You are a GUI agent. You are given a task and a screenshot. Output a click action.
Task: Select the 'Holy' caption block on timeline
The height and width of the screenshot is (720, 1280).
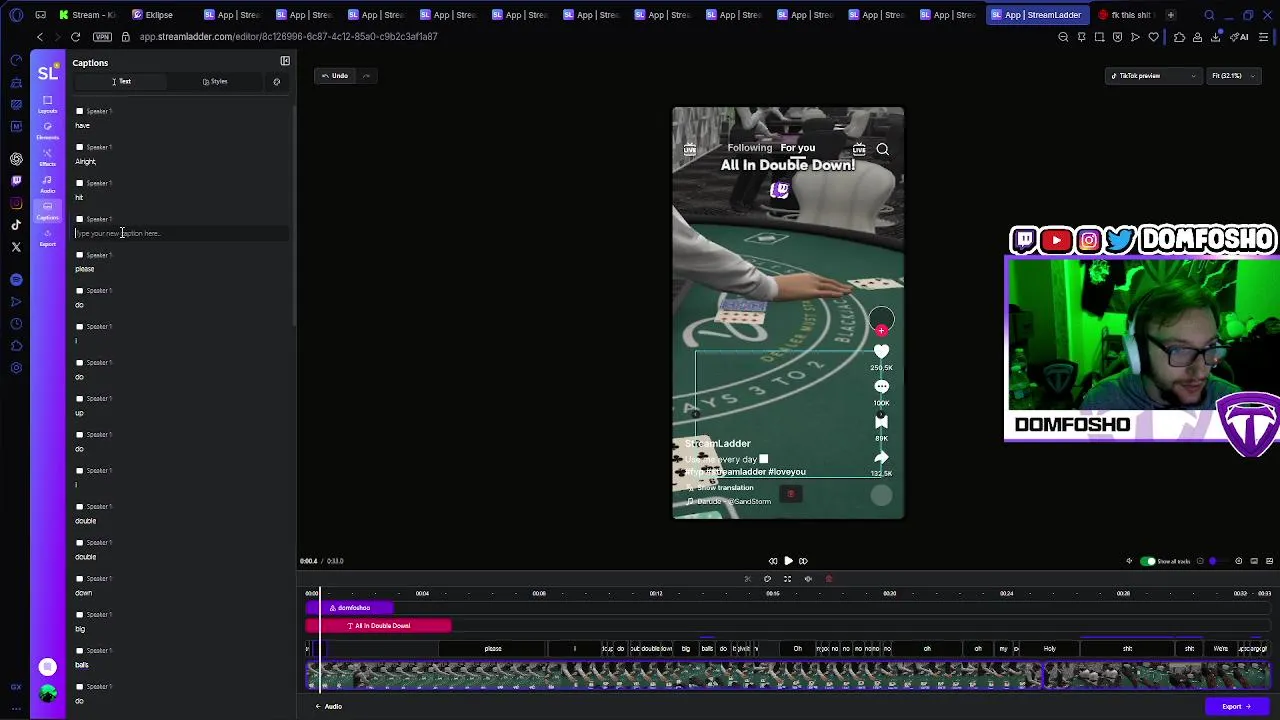tap(1050, 649)
